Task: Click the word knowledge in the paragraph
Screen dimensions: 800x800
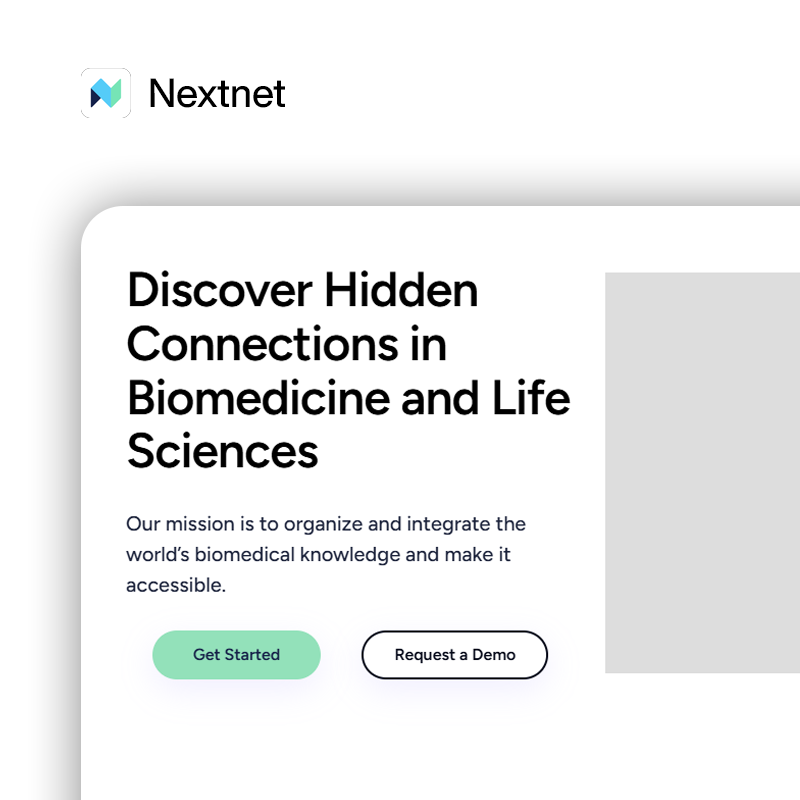Action: click(349, 556)
